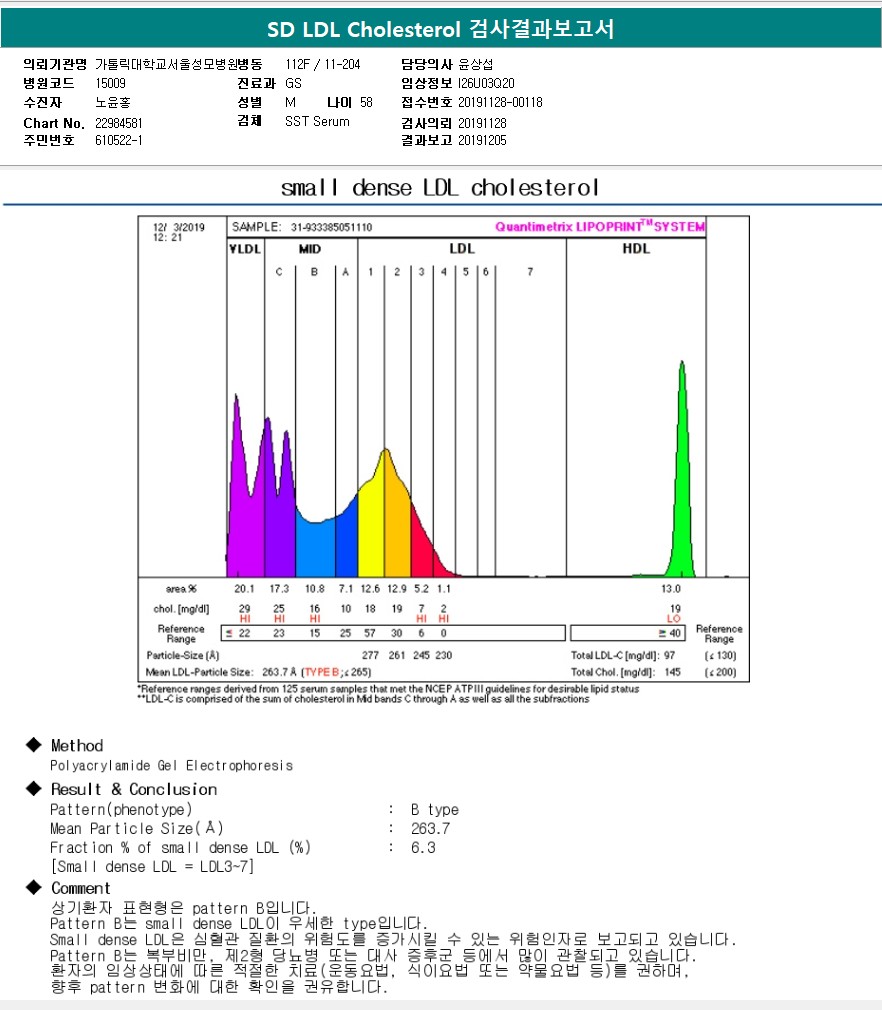Click the ward value '112F / 11-204'

coord(323,64)
